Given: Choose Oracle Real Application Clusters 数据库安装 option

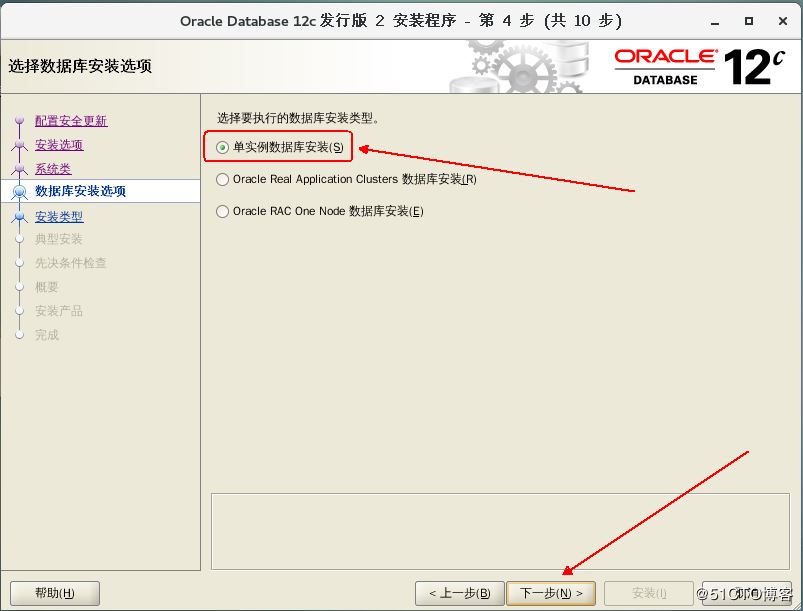Looking at the screenshot, I should click(x=223, y=180).
